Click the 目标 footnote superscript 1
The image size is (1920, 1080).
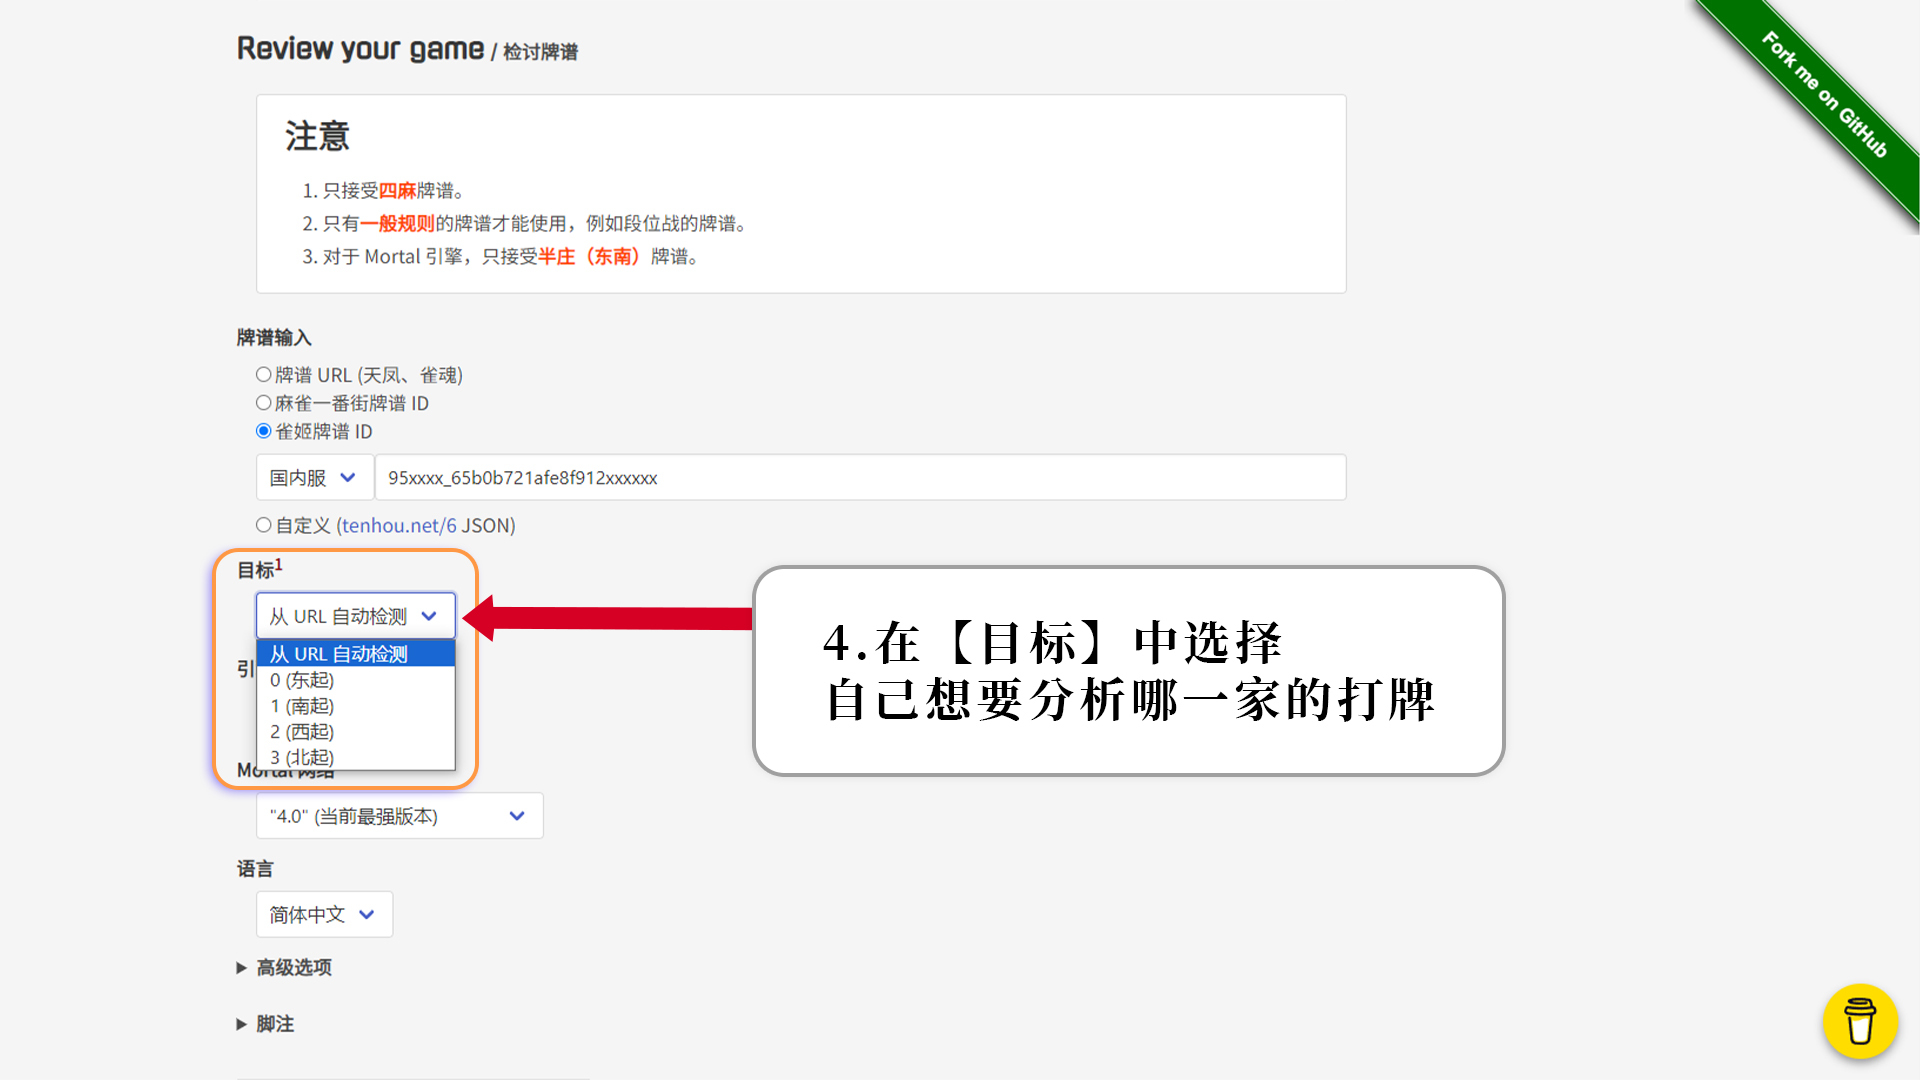tap(279, 565)
